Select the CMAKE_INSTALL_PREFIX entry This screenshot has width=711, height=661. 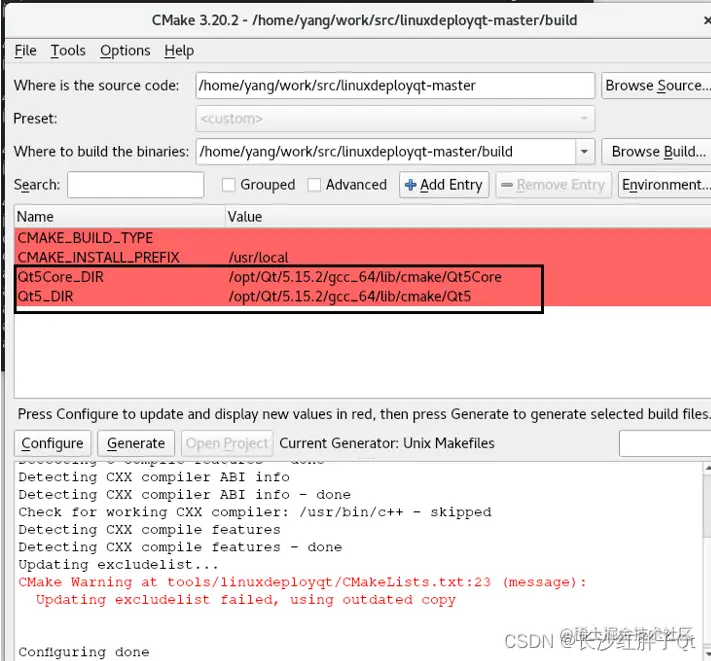coord(98,258)
